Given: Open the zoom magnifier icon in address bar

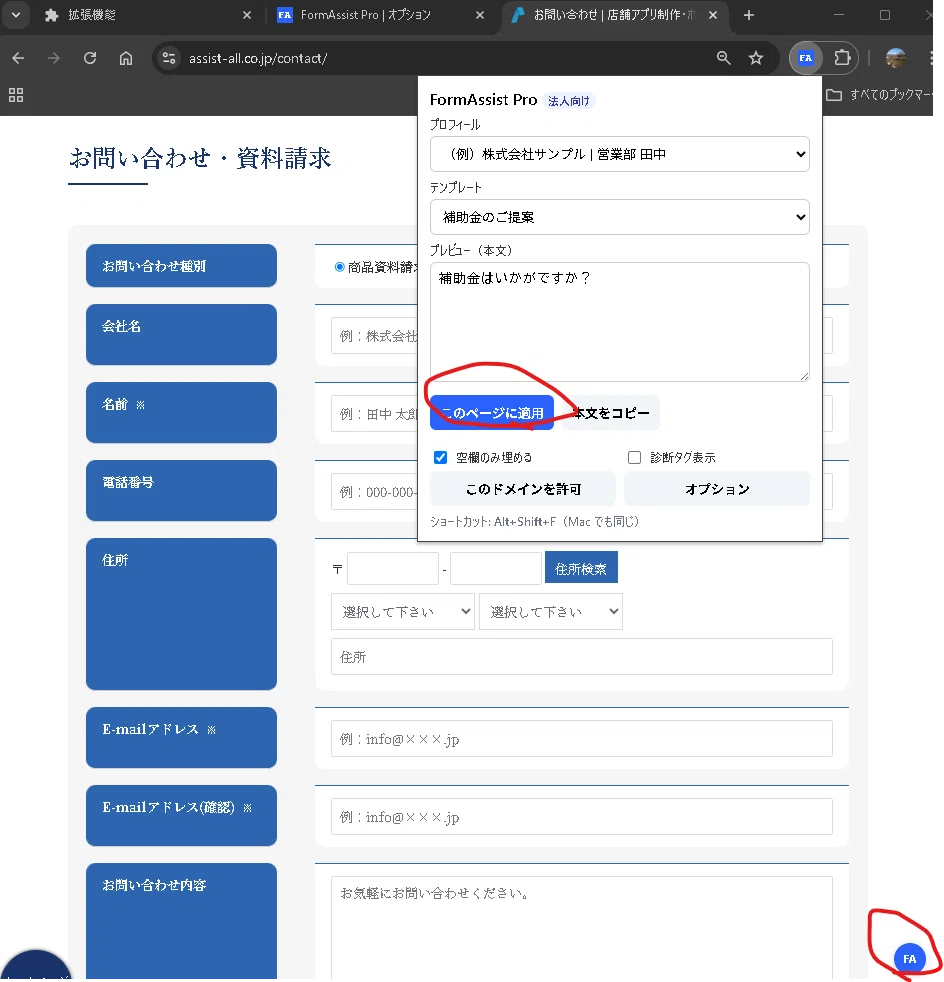Looking at the screenshot, I should 724,58.
